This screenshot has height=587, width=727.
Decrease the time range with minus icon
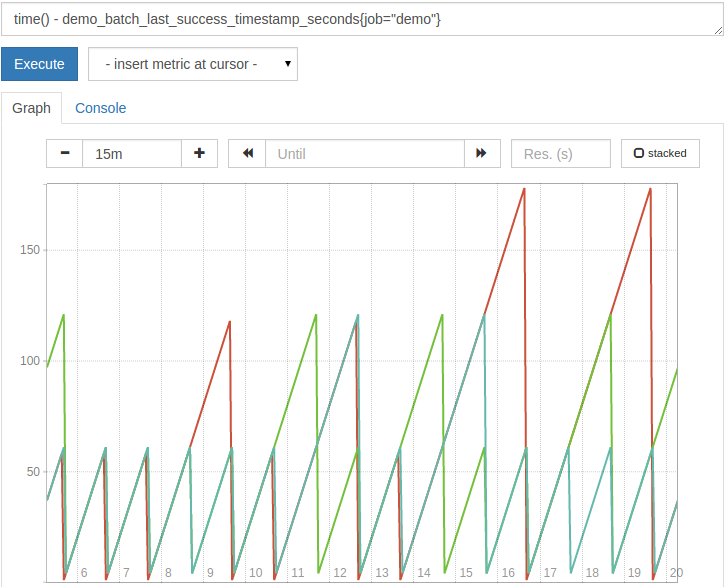65,153
